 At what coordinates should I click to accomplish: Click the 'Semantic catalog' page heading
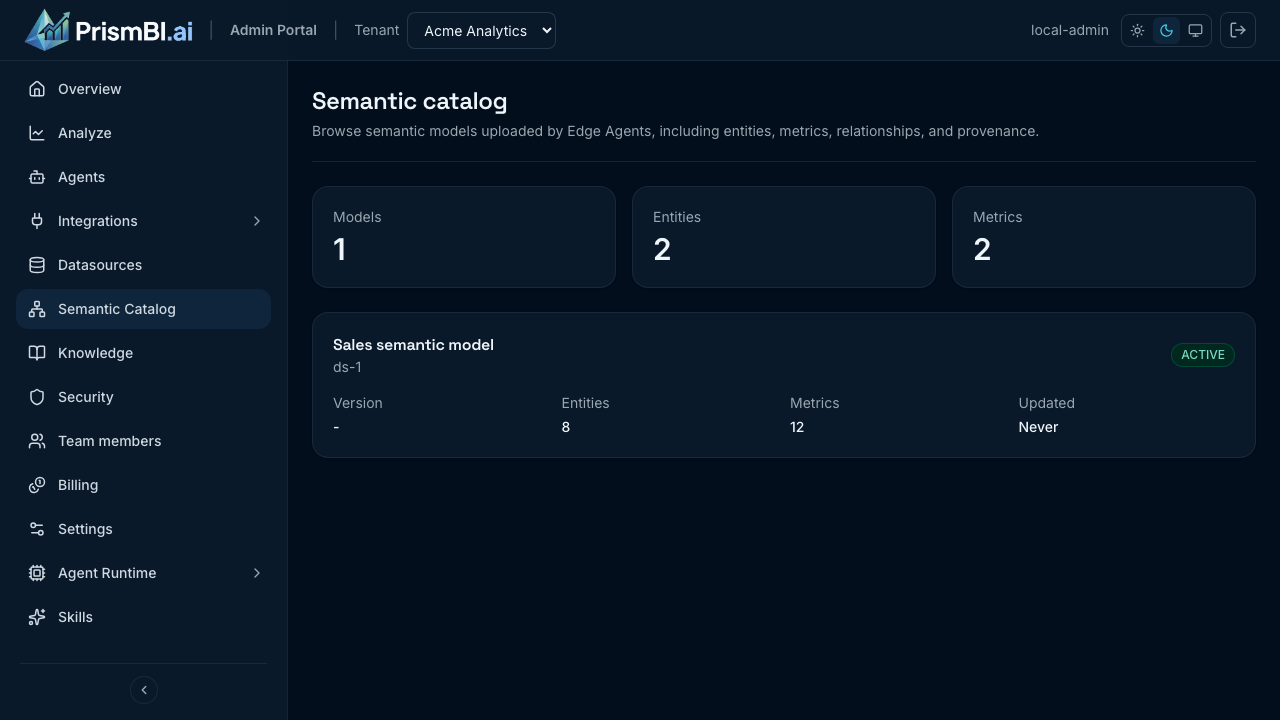(x=410, y=101)
